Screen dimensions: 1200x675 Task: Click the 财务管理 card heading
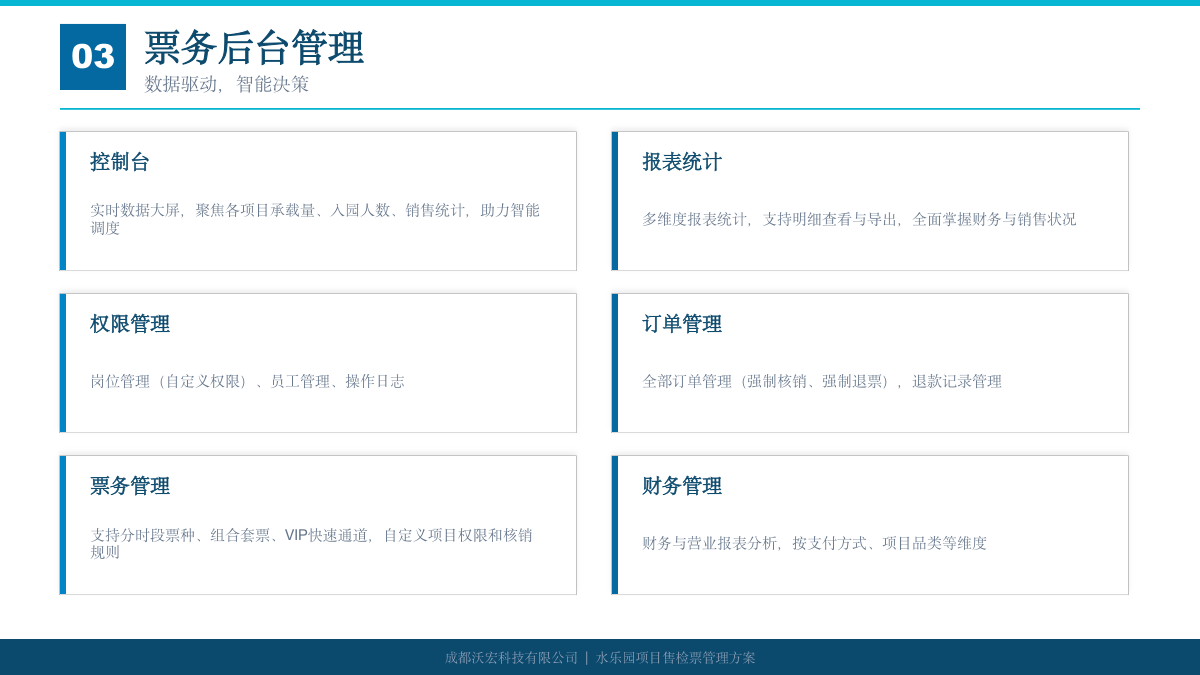[682, 486]
